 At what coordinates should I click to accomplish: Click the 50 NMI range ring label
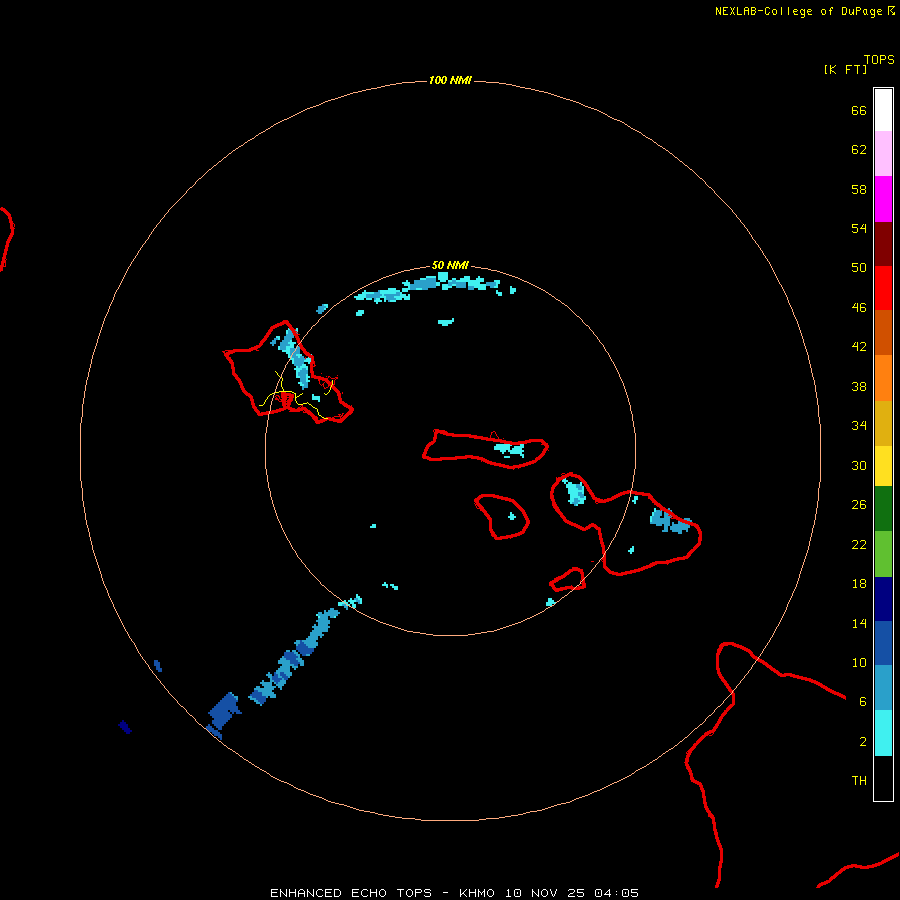450,265
